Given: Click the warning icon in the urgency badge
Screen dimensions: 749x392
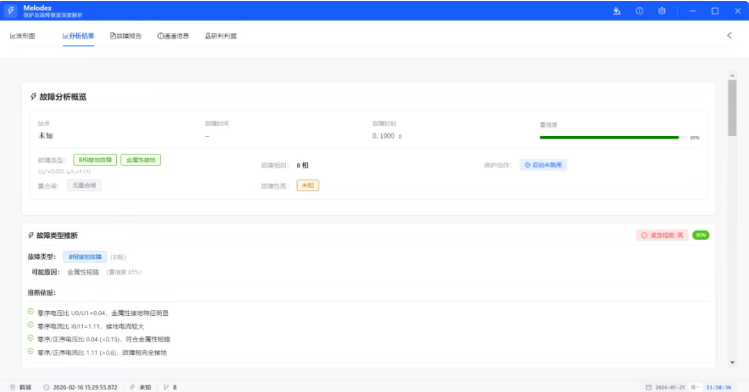Looking at the screenshot, I should [644, 235].
